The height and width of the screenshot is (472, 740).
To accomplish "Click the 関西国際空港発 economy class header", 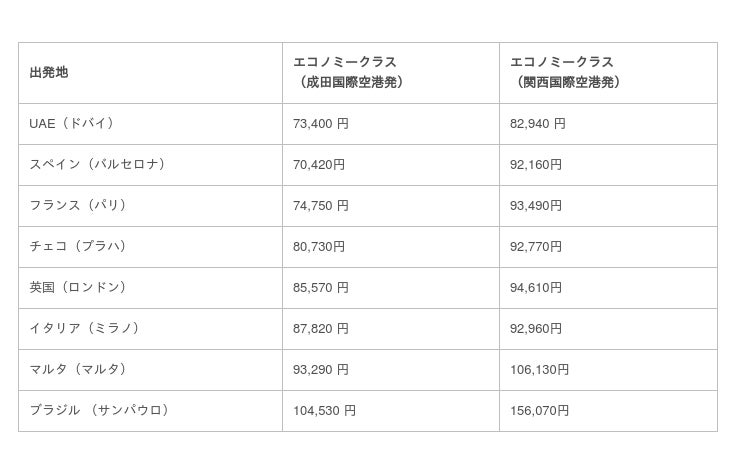I will pyautogui.click(x=568, y=73).
